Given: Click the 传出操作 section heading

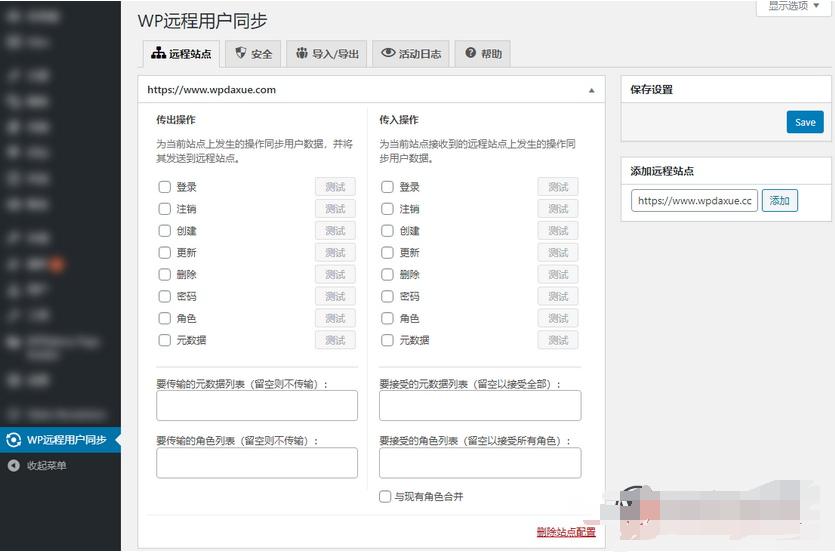Looking at the screenshot, I should (176, 120).
